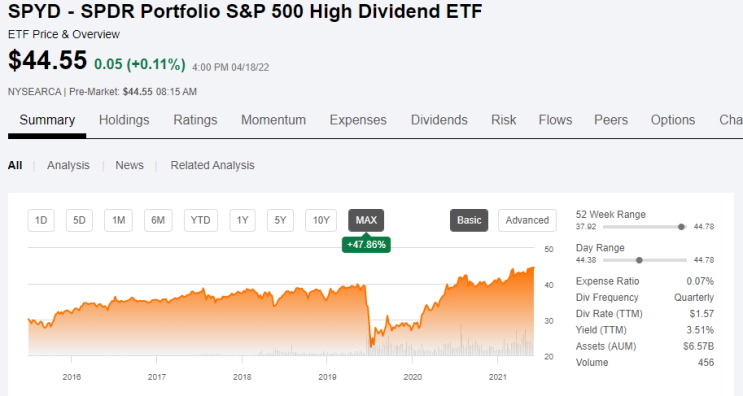Click the 52 Week Range slider marker
This screenshot has width=743, height=396.
point(681,227)
